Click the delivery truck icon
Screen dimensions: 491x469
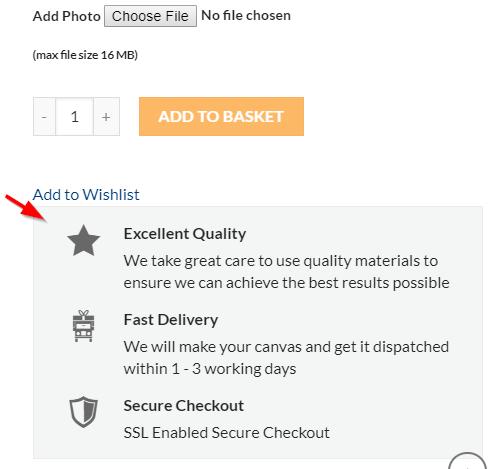coord(83,326)
